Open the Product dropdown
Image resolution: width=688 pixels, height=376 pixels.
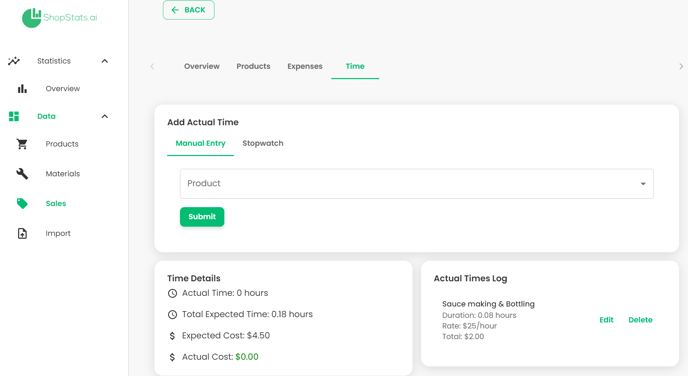[x=416, y=183]
